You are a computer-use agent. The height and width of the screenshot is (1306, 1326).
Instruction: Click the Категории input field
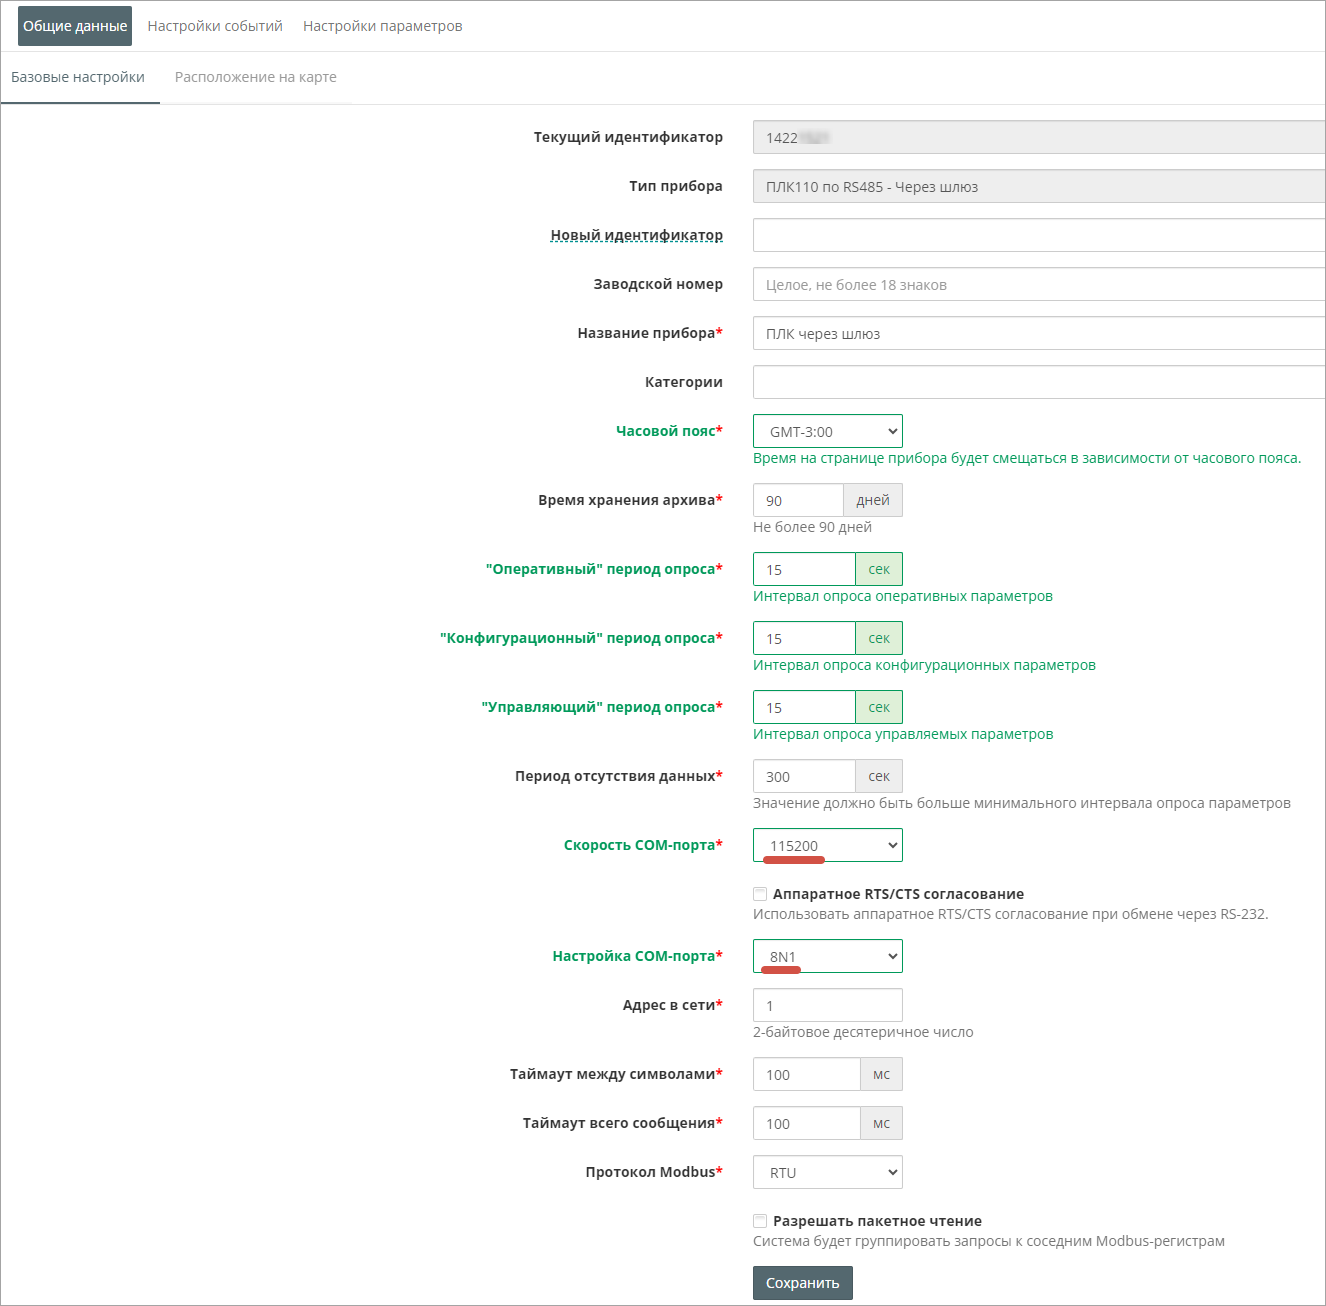1038,383
